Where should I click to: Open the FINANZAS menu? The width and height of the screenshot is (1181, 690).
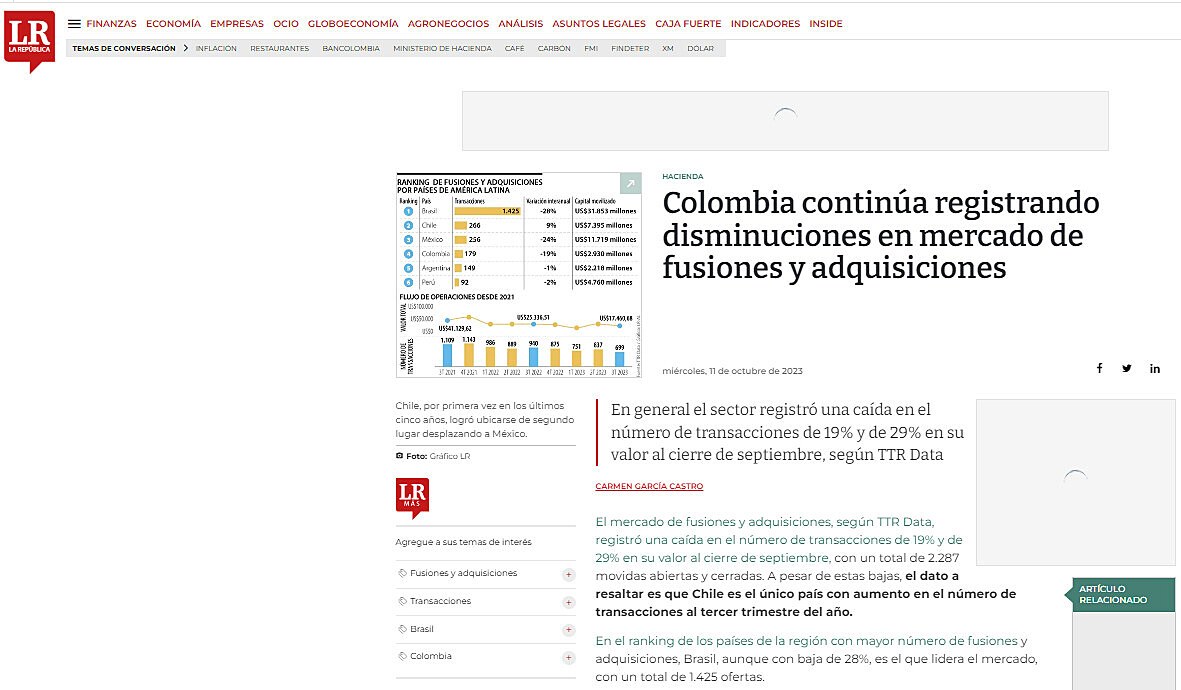coord(111,24)
